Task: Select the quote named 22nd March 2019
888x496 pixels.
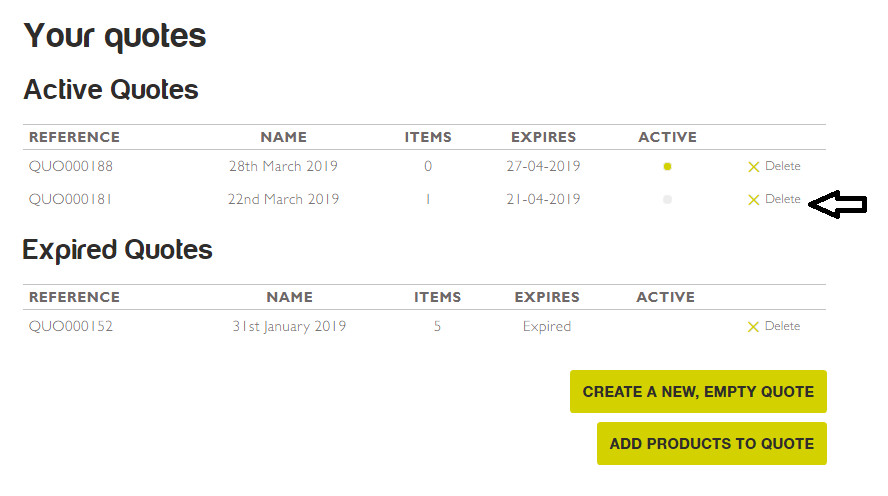Action: (x=283, y=199)
